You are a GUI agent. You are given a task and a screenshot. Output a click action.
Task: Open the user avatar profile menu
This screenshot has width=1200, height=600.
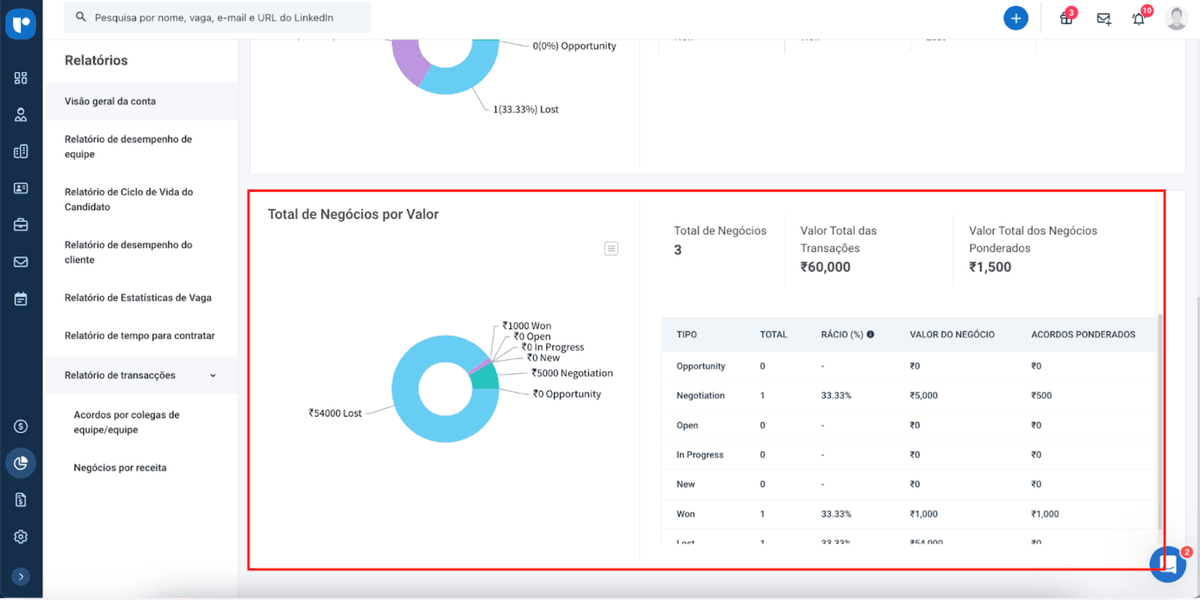click(x=1176, y=18)
